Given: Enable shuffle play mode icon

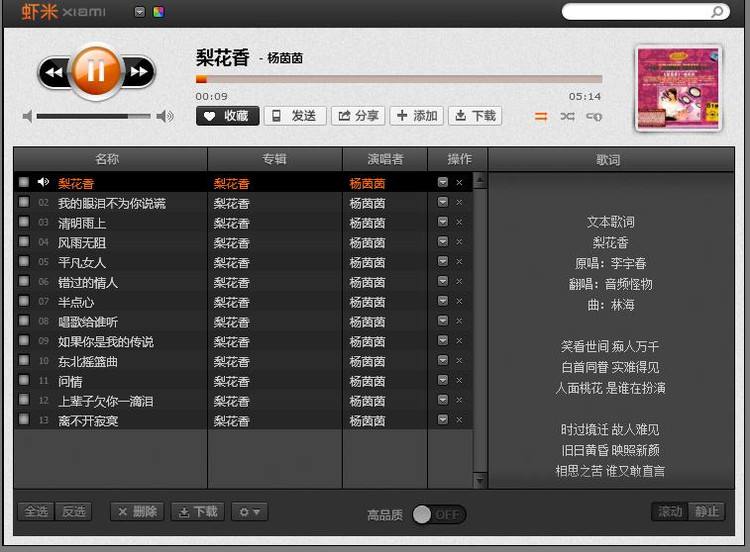Looking at the screenshot, I should (567, 116).
